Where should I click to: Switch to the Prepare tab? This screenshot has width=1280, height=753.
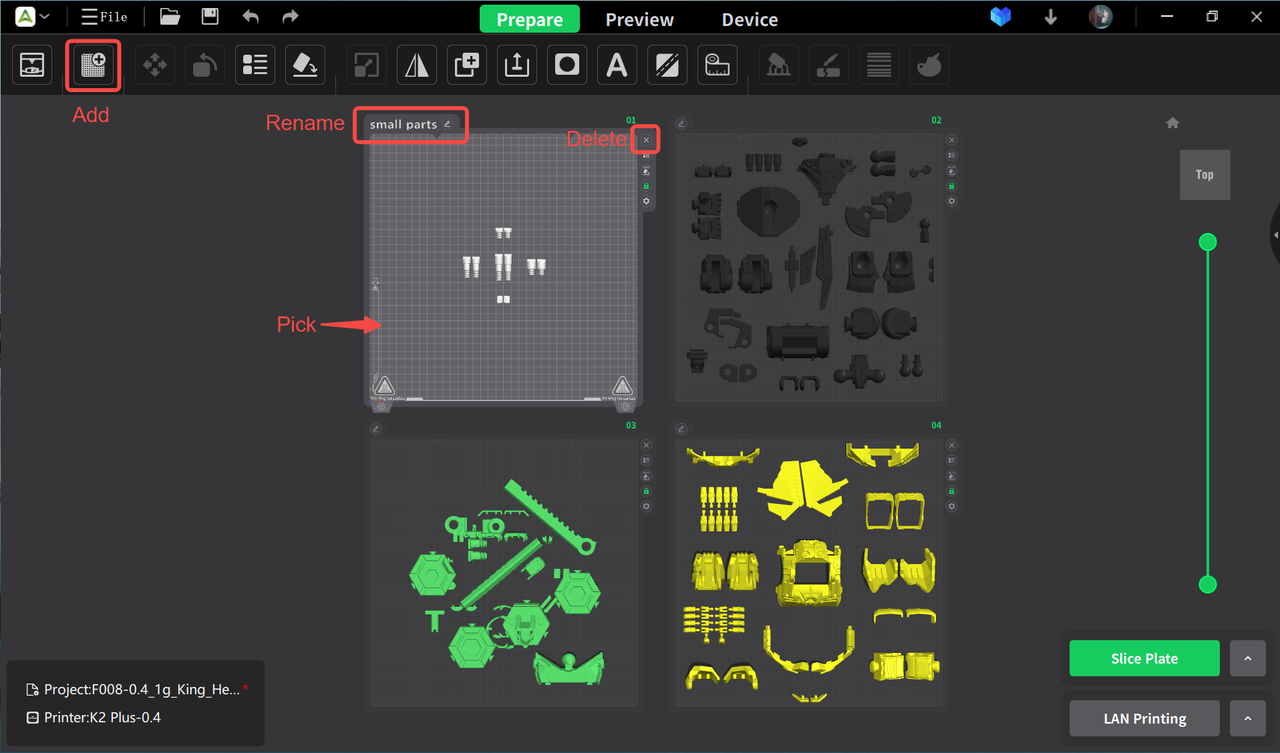530,19
